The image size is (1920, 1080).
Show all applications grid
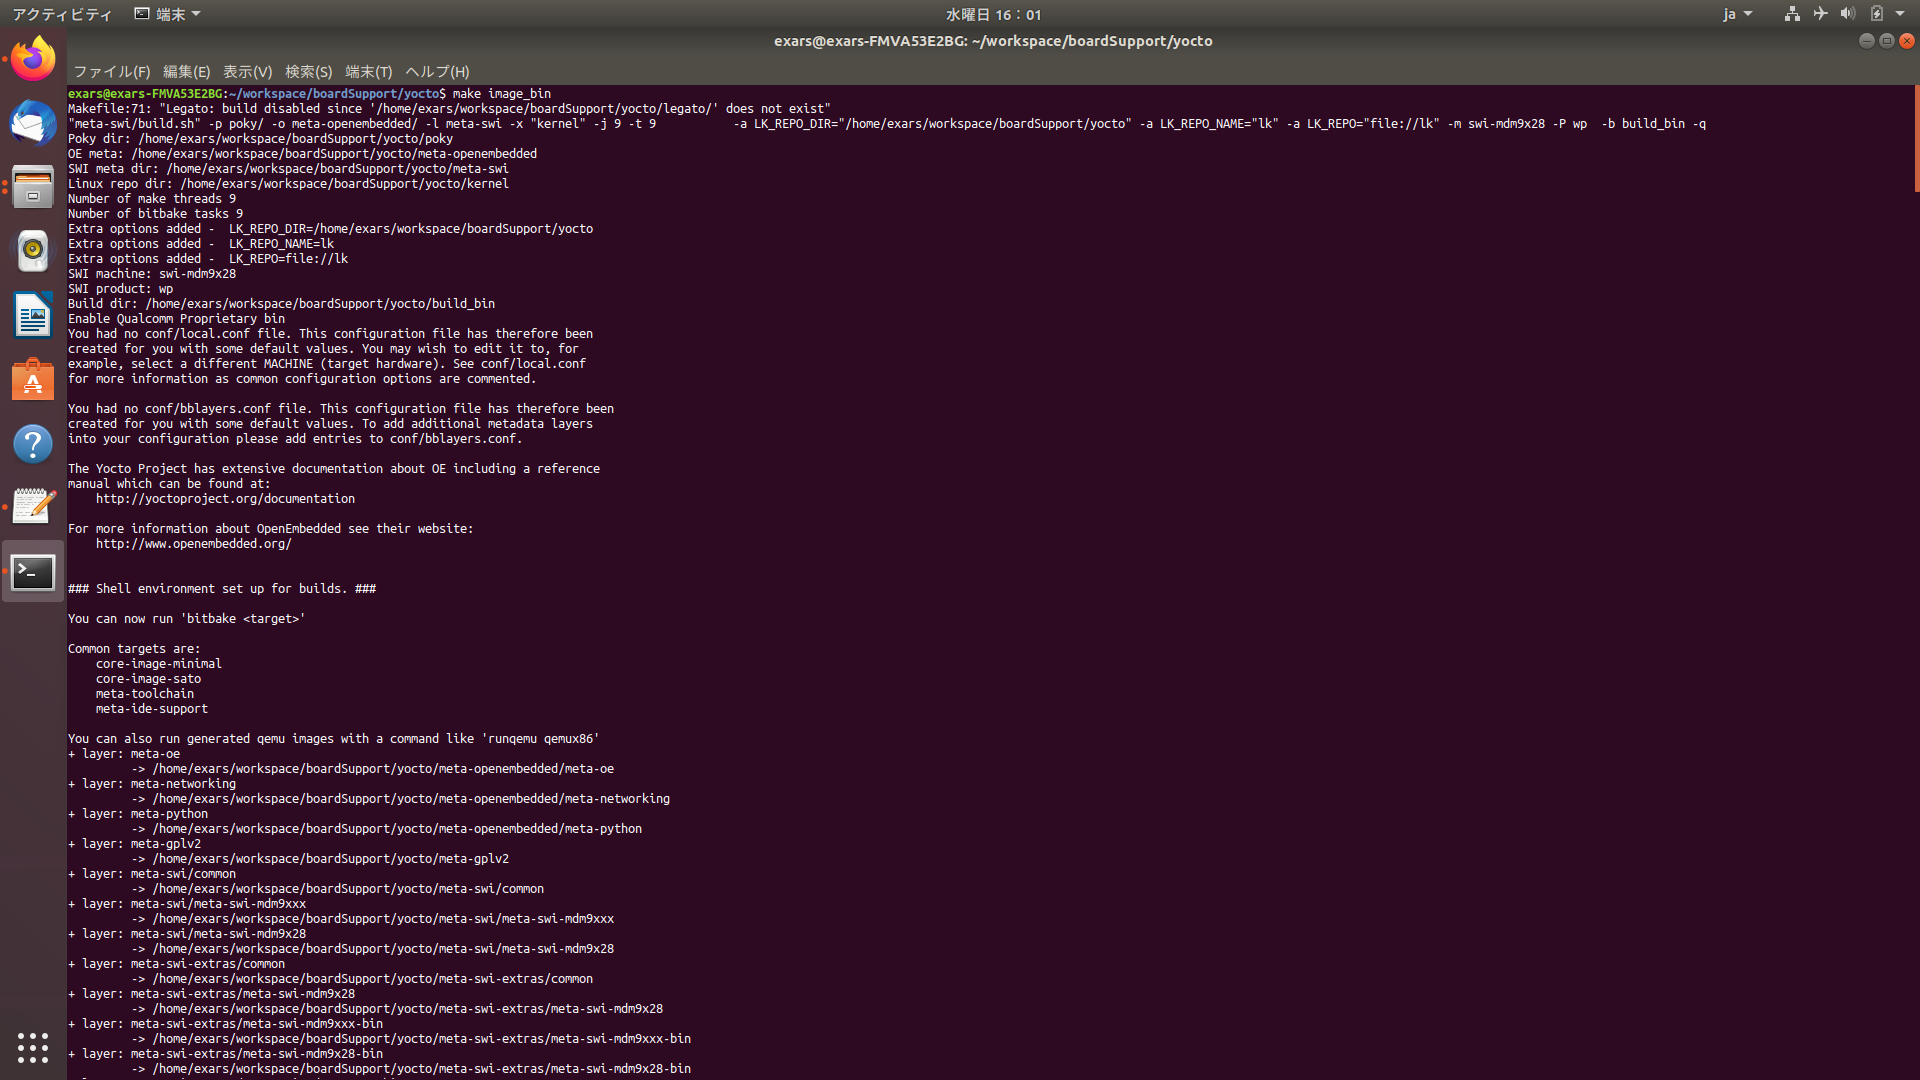pos(33,1047)
